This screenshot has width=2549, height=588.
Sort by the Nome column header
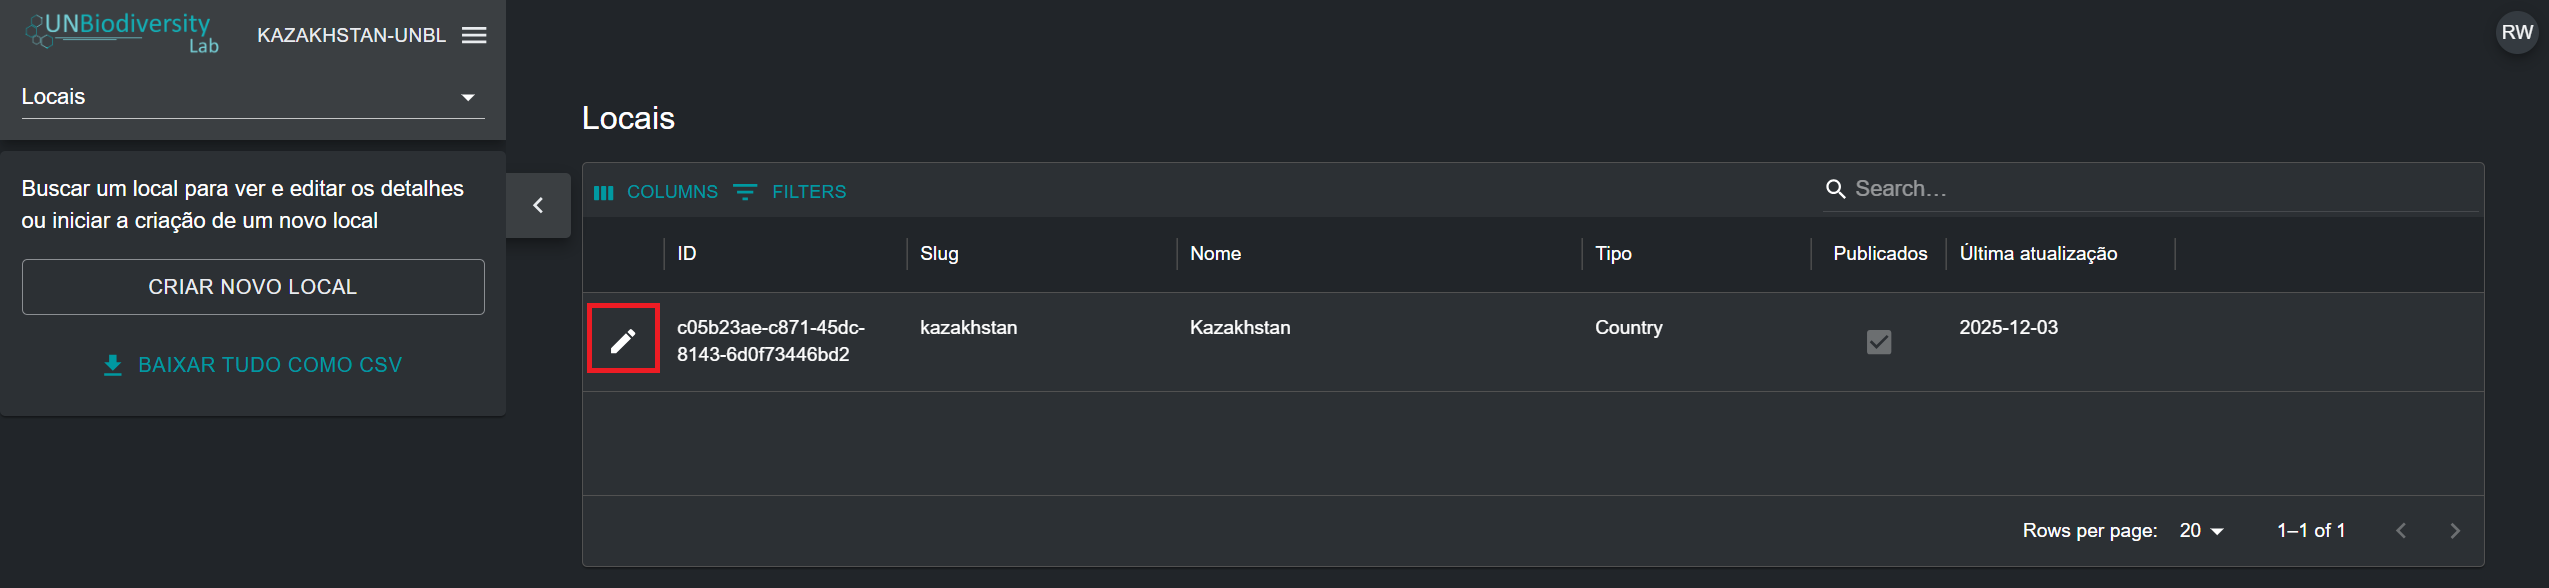pyautogui.click(x=1215, y=254)
